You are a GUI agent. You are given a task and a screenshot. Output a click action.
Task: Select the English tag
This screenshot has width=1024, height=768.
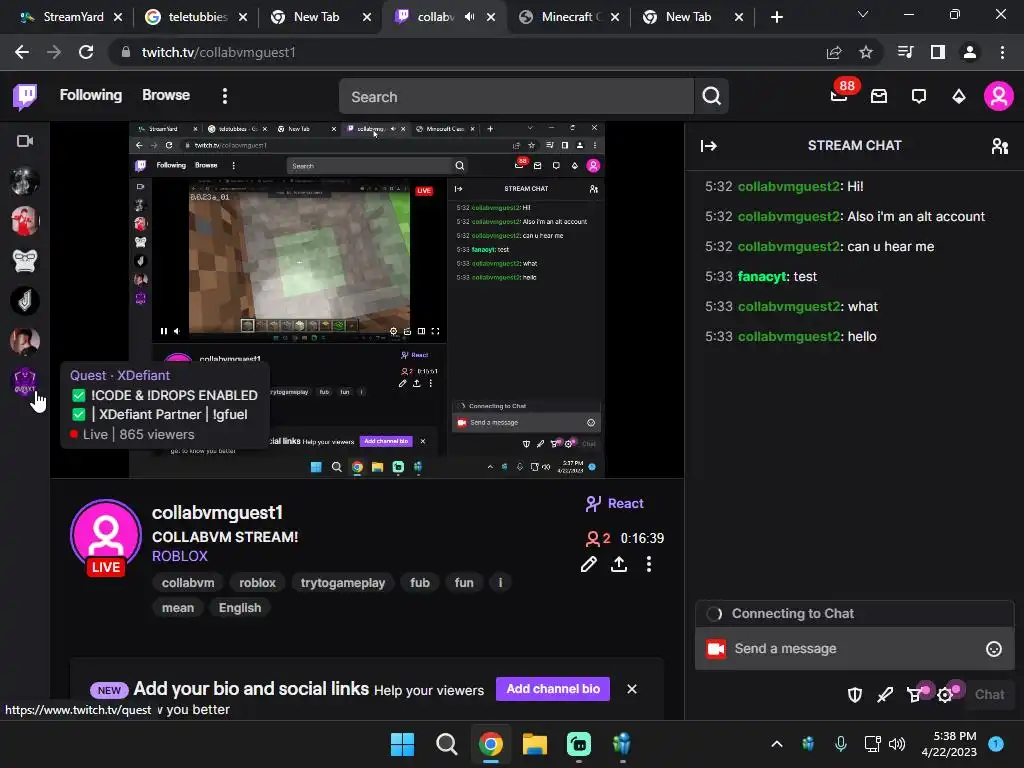coord(240,608)
